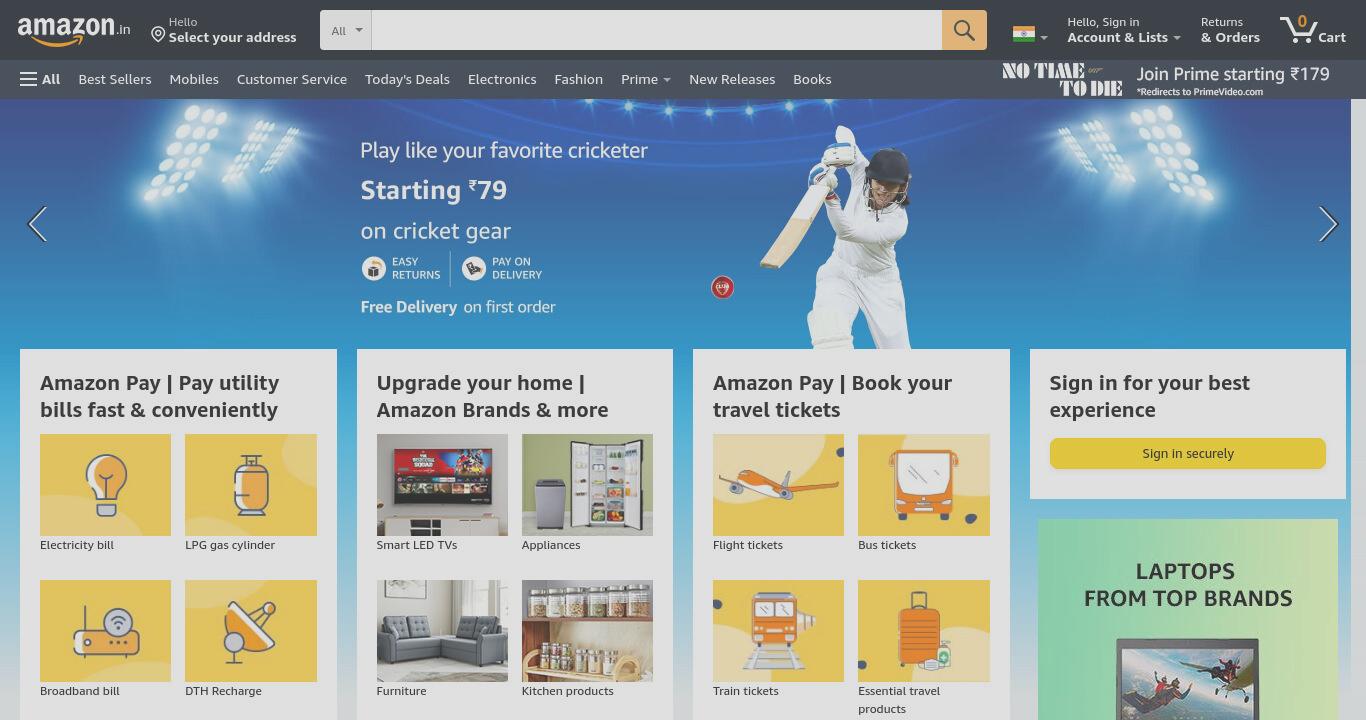Image resolution: width=1366 pixels, height=720 pixels.
Task: Click inside the search input field
Action: pyautogui.click(x=657, y=30)
